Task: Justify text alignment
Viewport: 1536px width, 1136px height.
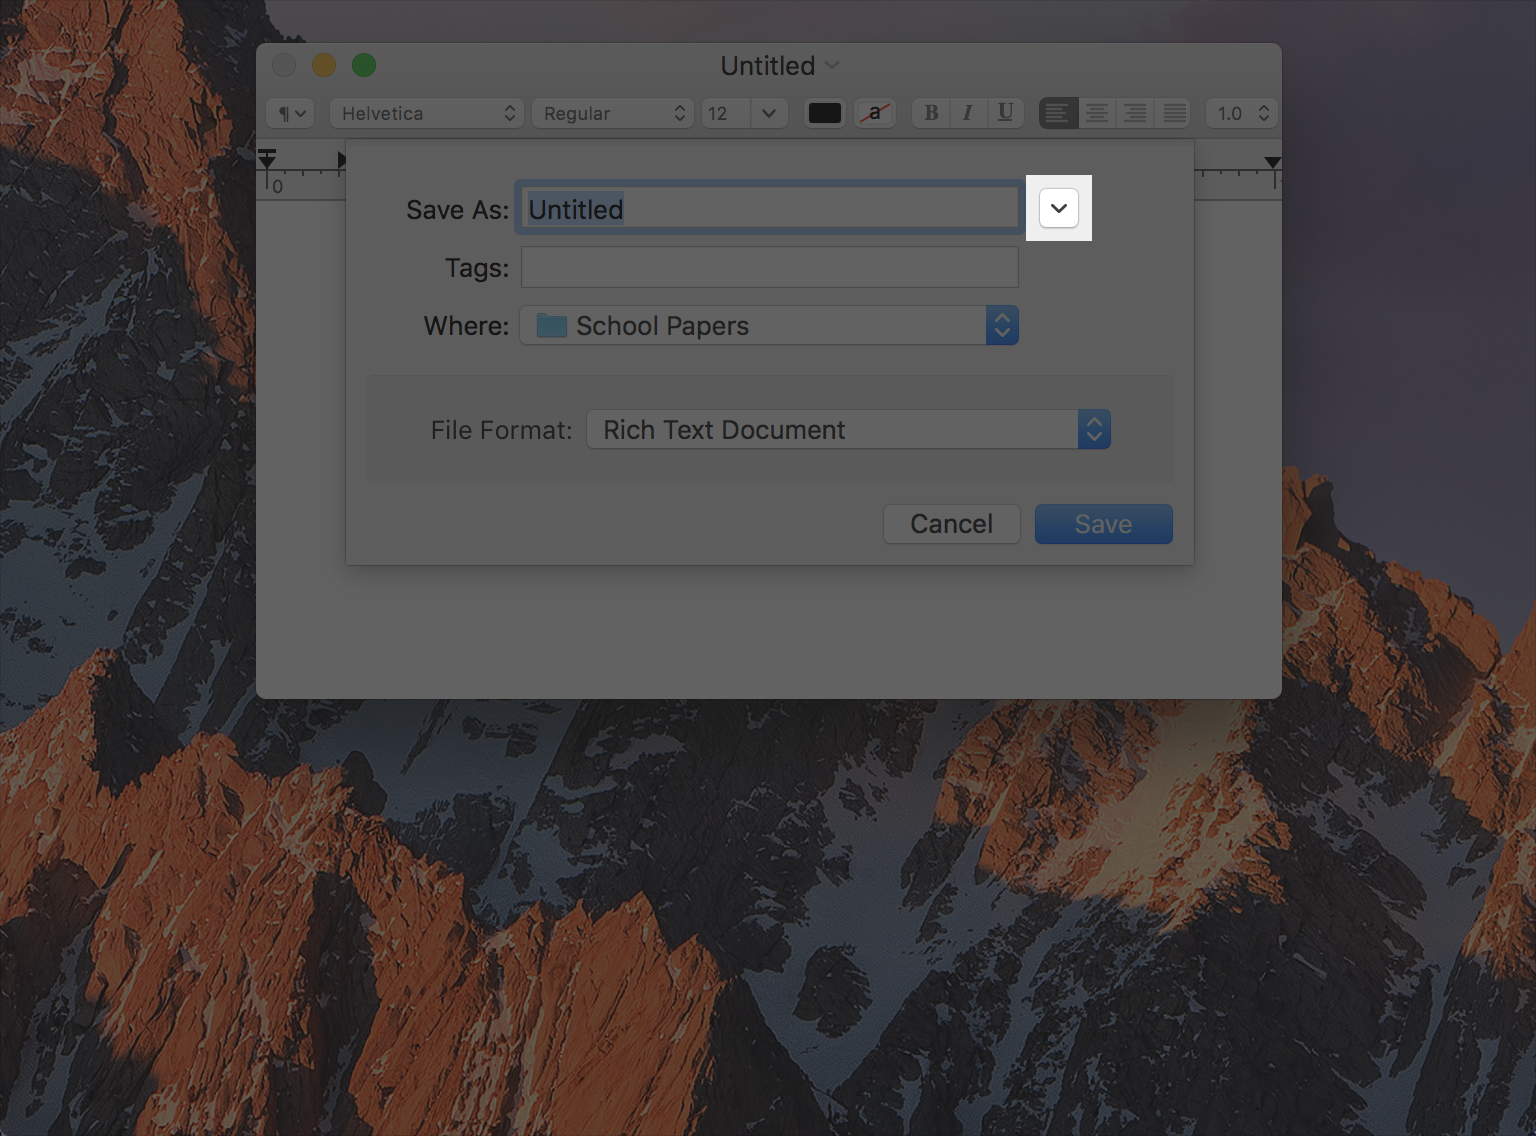Action: pyautogui.click(x=1174, y=113)
